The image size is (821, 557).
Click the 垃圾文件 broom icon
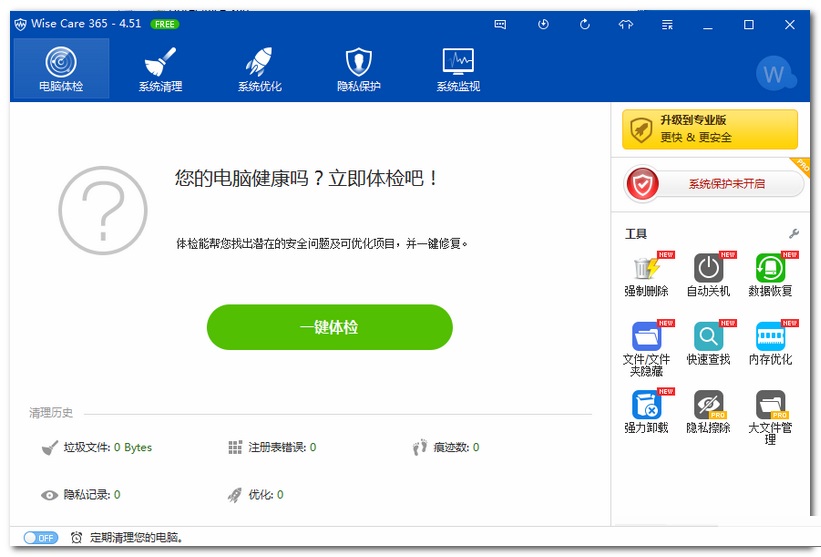tap(50, 448)
